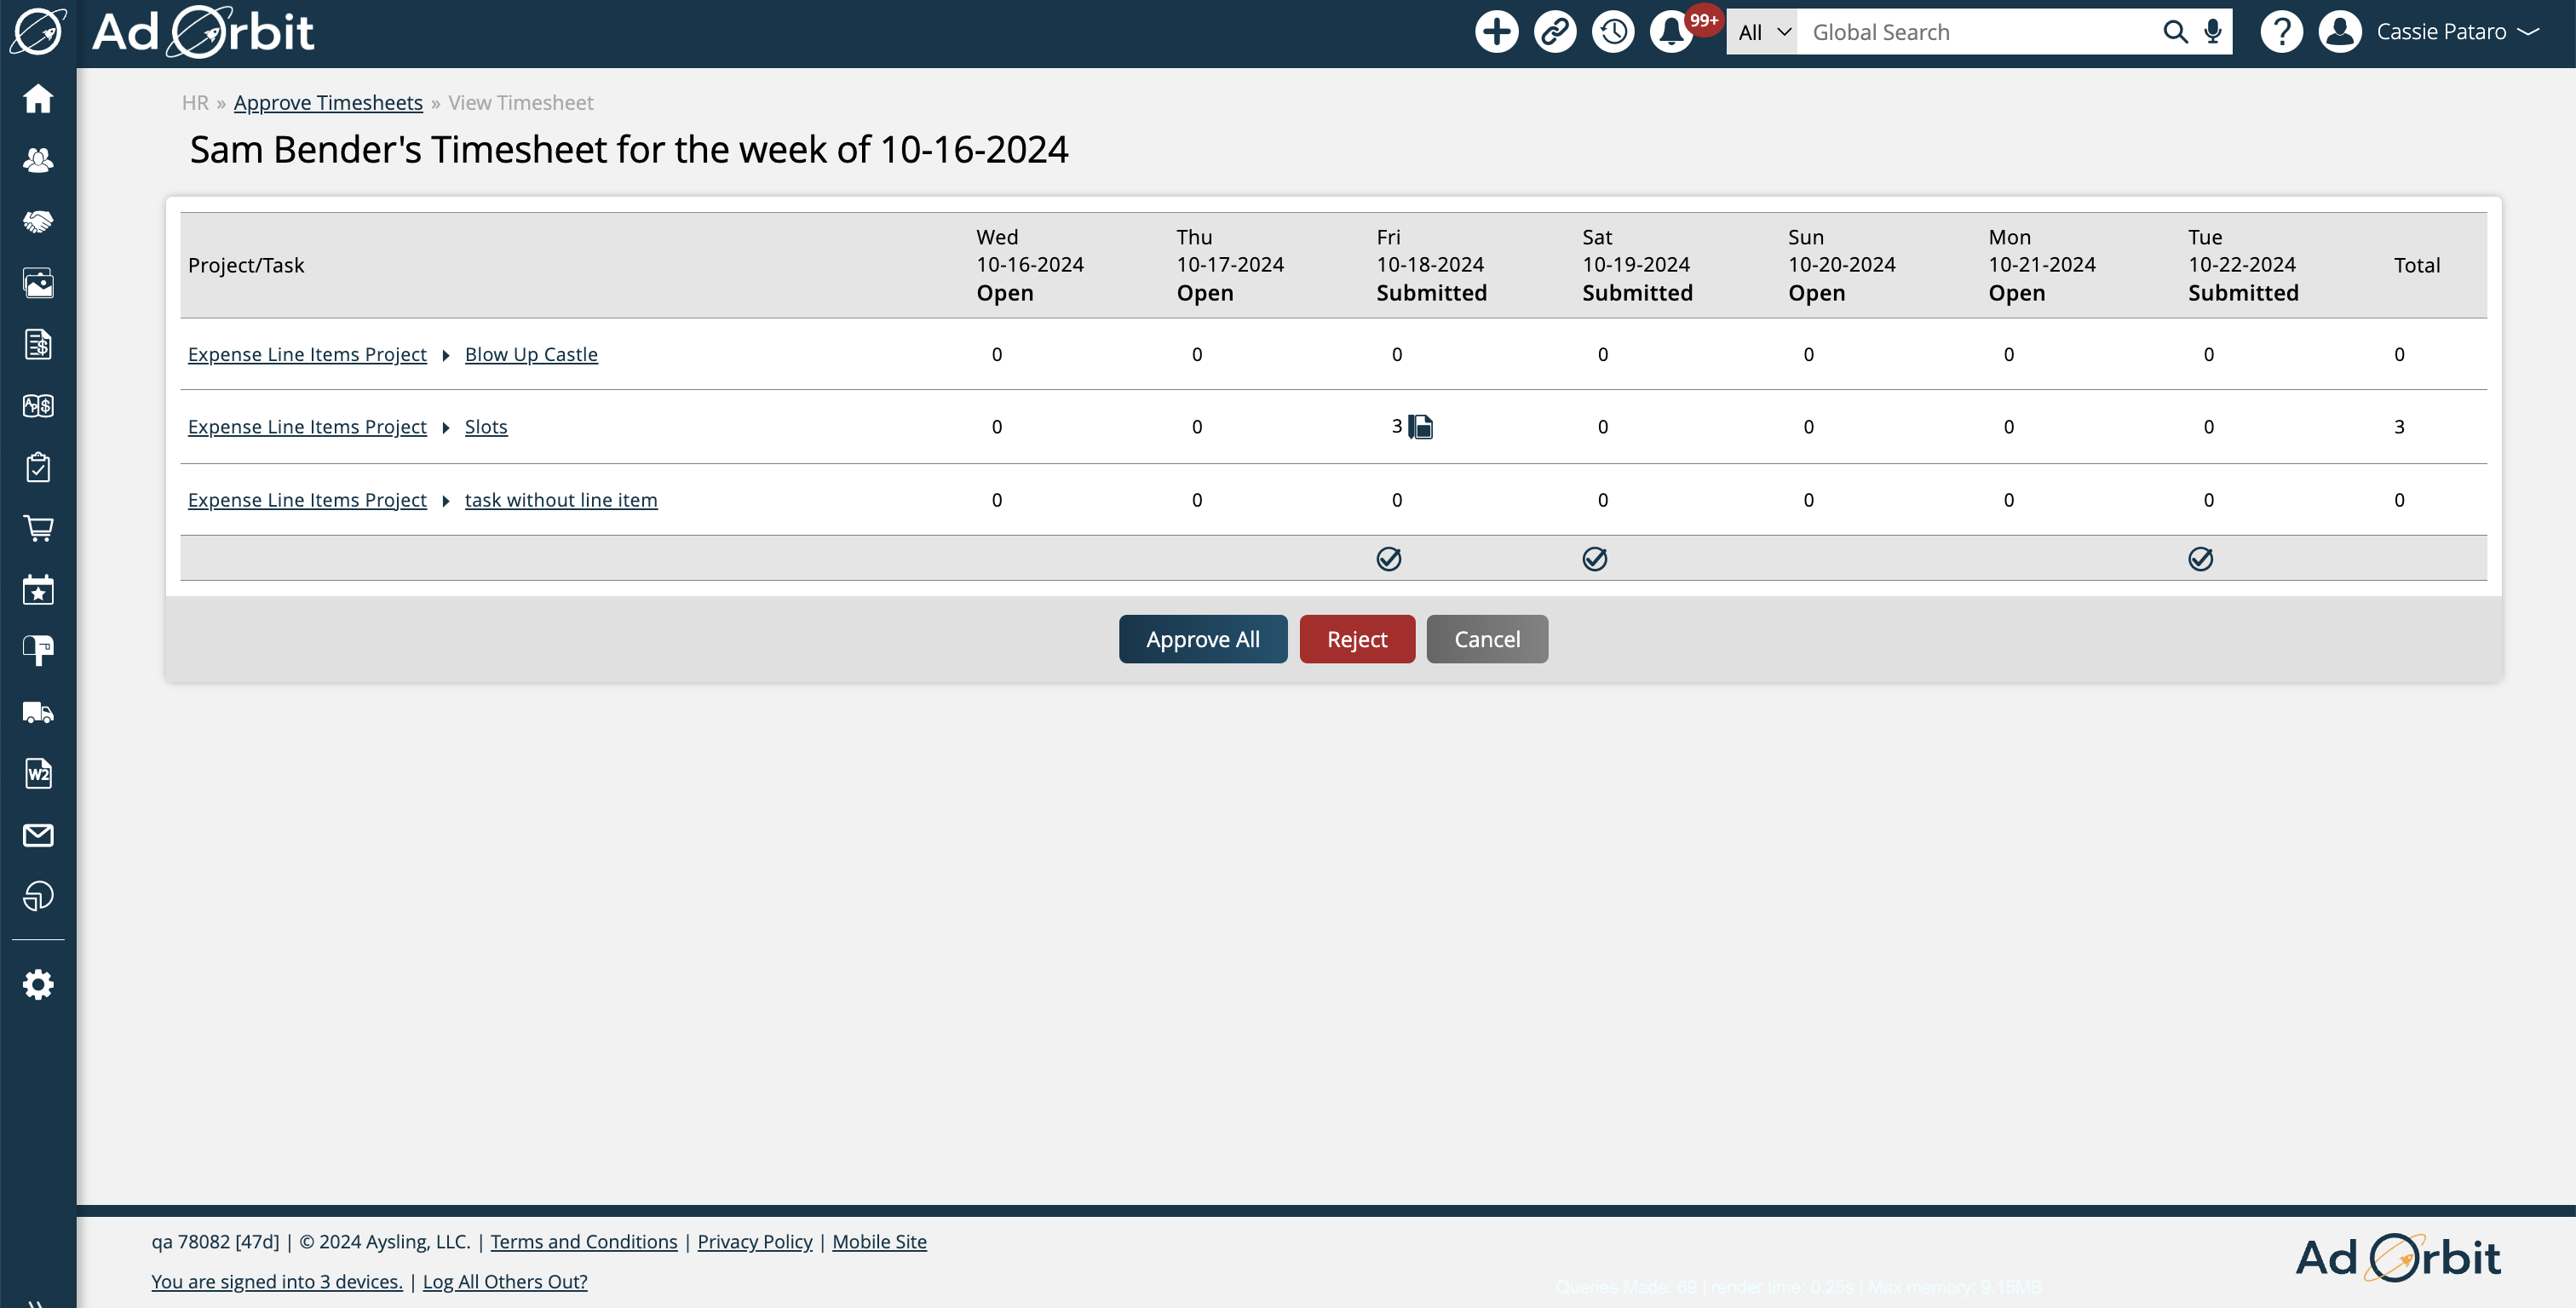Click the magnifier search icon

[x=2174, y=32]
